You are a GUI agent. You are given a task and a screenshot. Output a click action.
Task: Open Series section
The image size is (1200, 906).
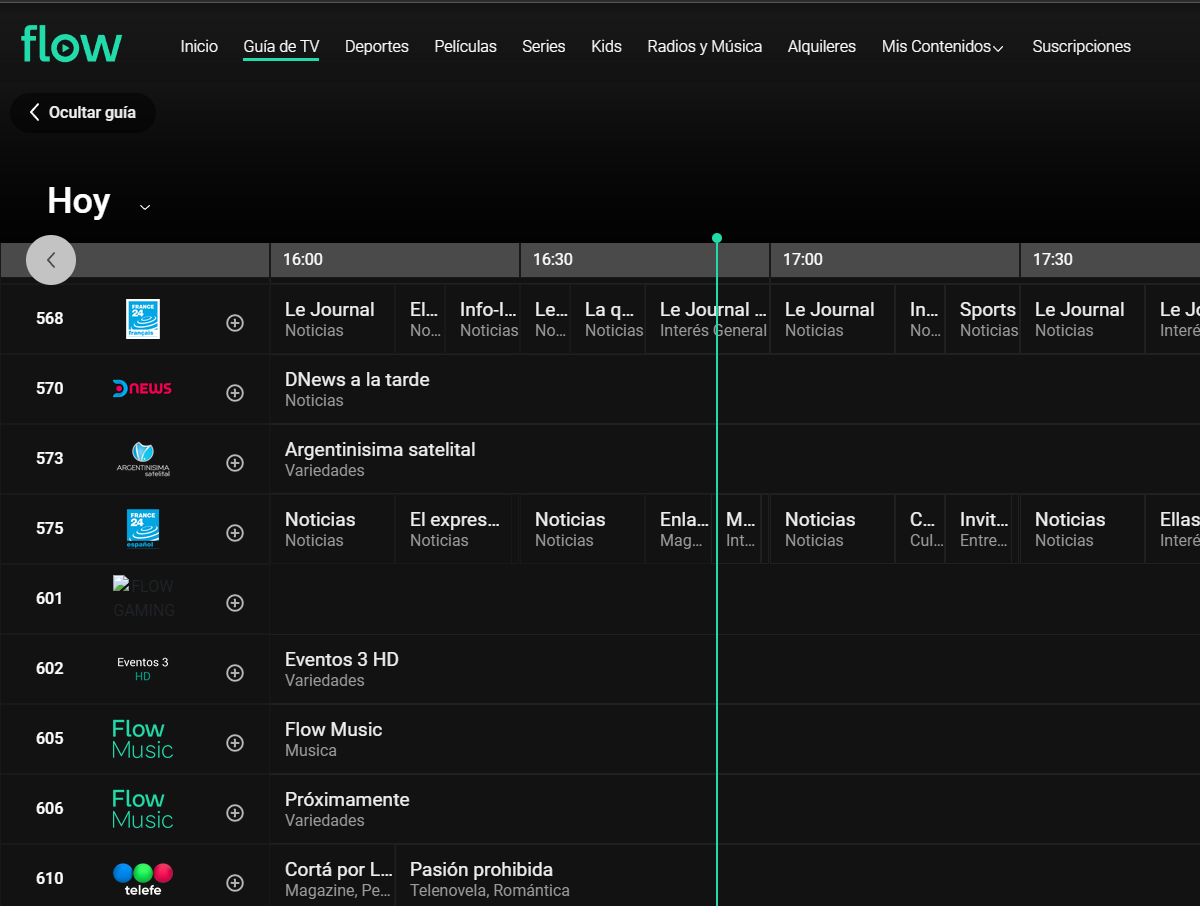point(544,46)
